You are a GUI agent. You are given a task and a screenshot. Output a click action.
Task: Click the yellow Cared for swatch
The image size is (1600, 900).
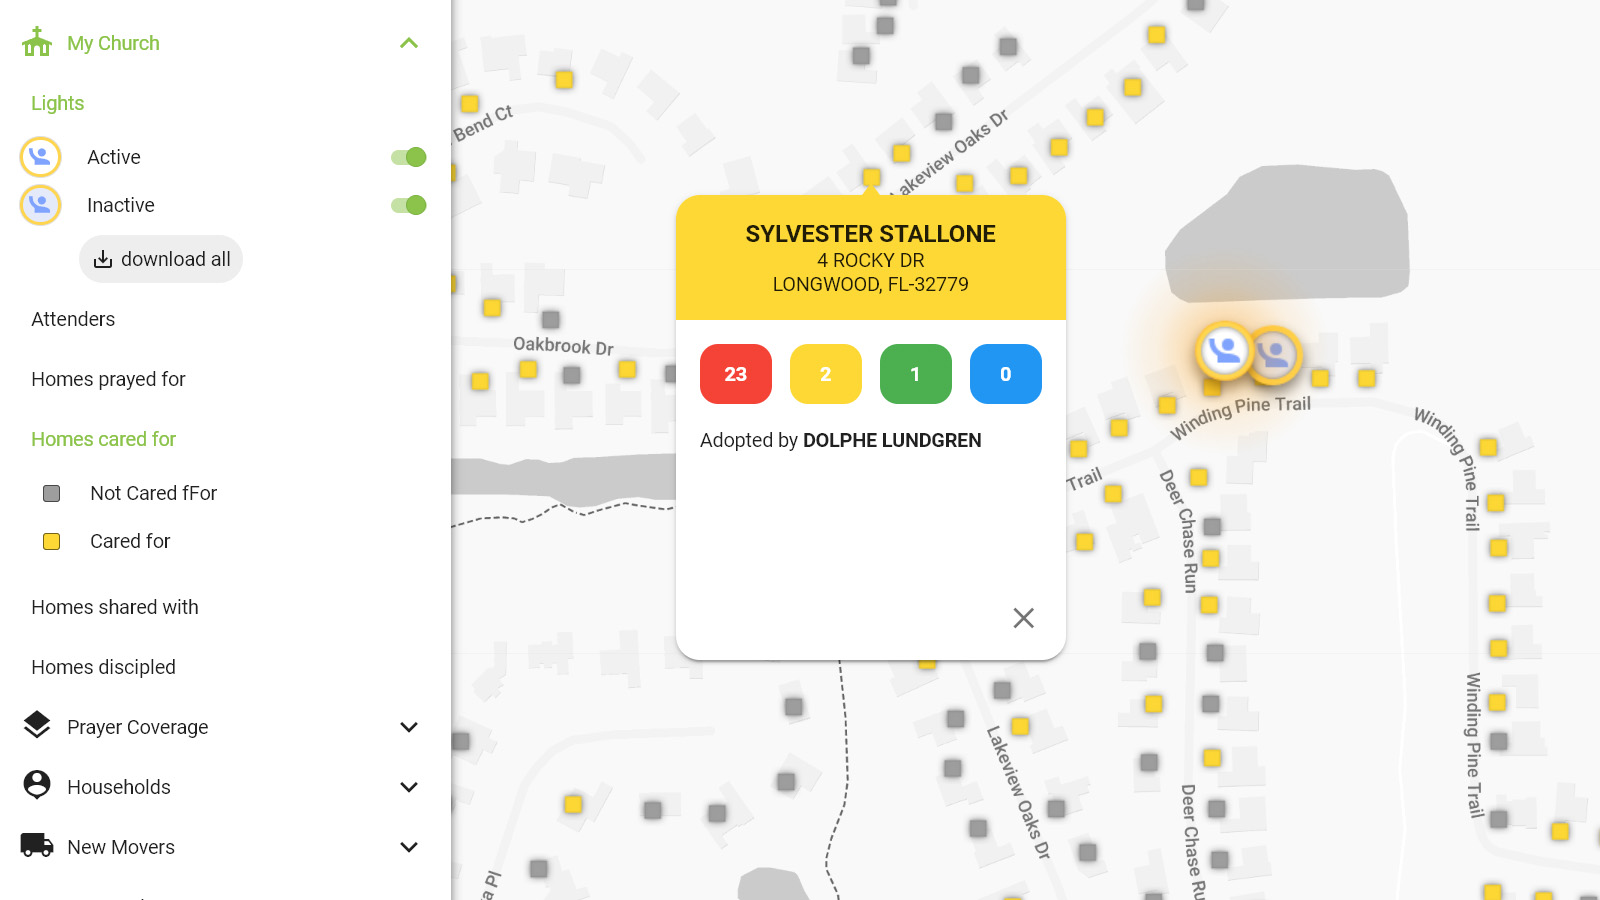pyautogui.click(x=52, y=541)
